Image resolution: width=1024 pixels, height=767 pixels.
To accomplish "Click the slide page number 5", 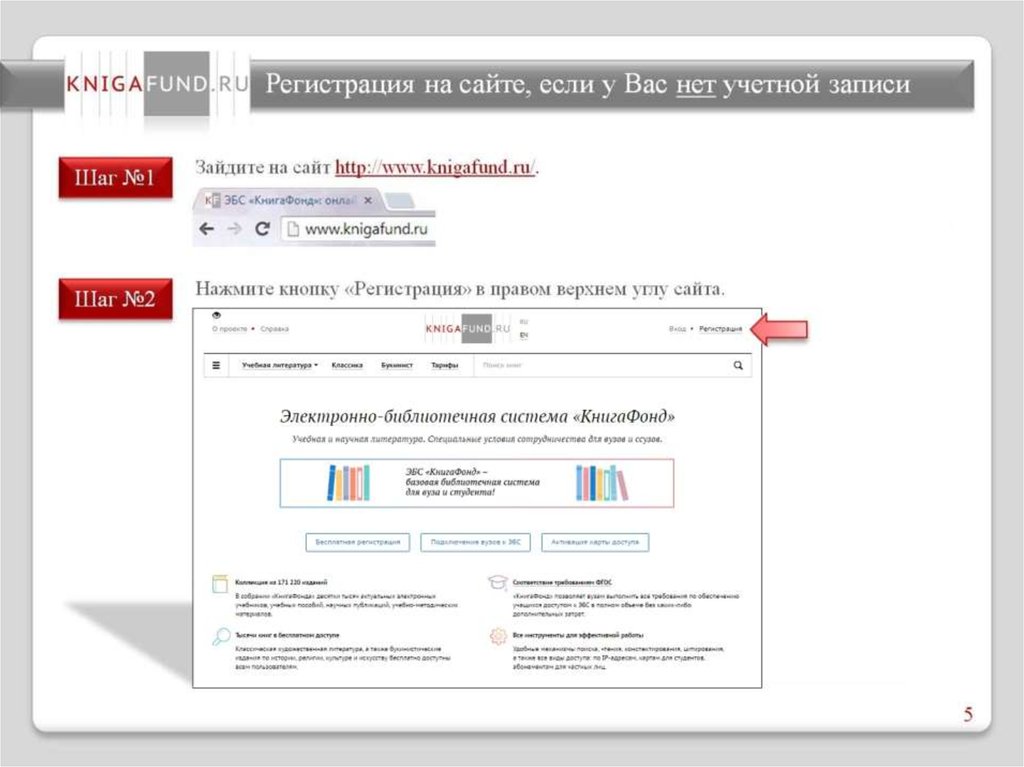I will point(968,714).
